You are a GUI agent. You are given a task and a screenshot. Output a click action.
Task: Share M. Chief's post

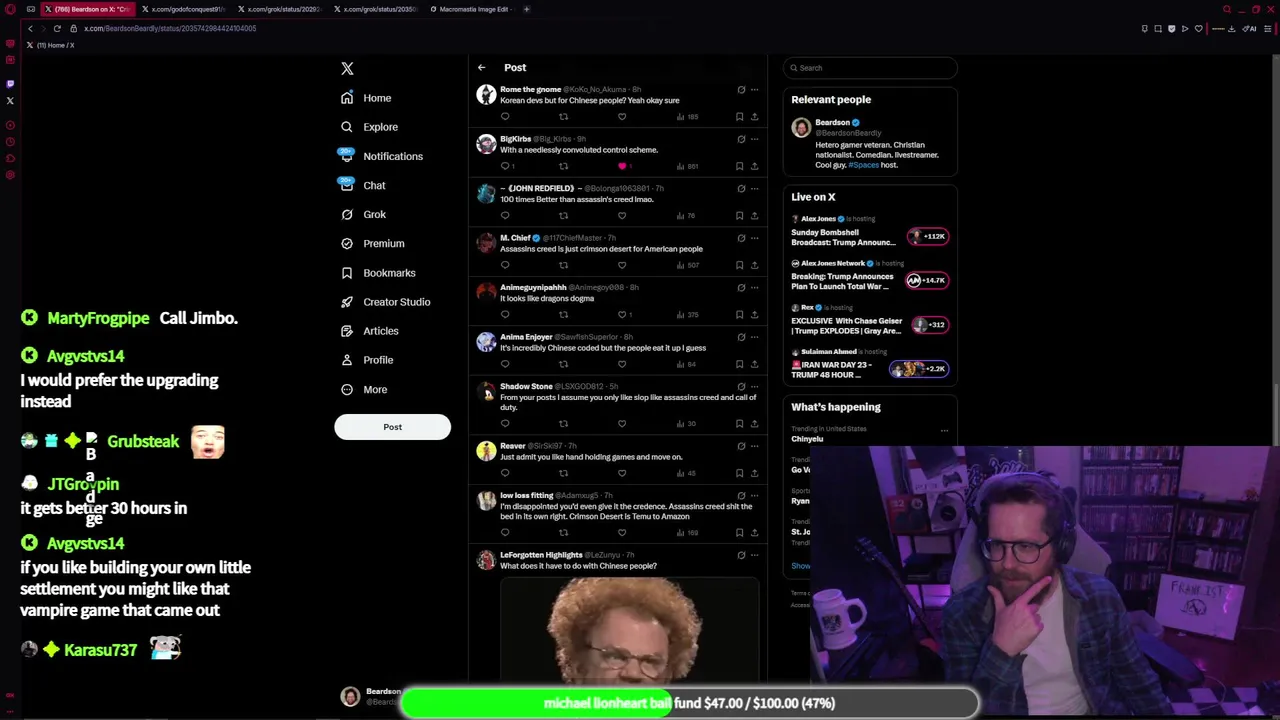[x=754, y=265]
